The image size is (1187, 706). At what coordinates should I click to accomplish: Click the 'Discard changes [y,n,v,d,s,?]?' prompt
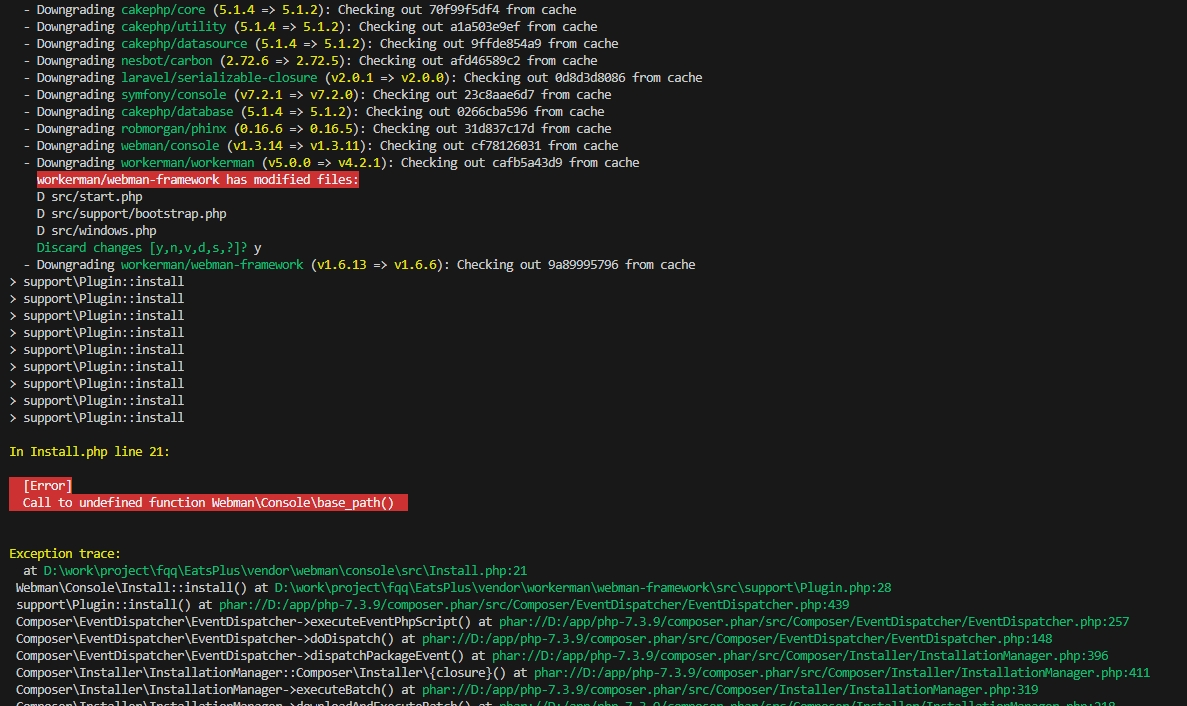pyautogui.click(x=142, y=247)
